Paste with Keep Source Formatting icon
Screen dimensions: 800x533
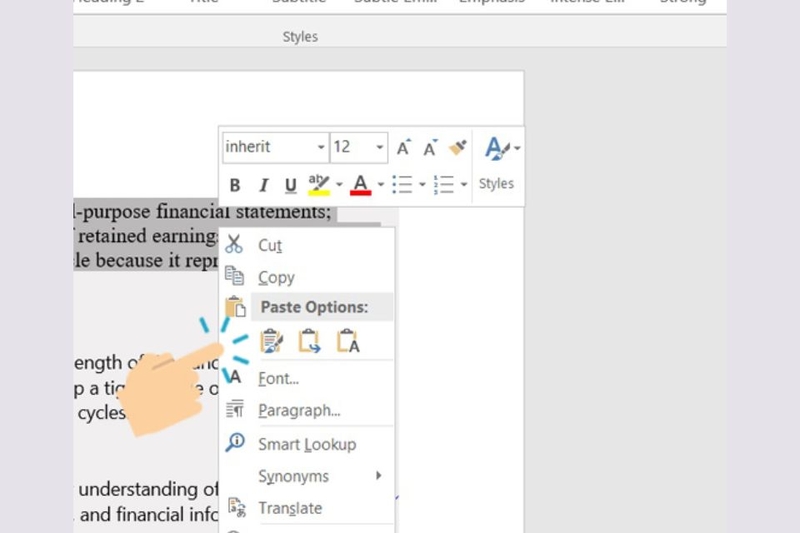click(271, 341)
